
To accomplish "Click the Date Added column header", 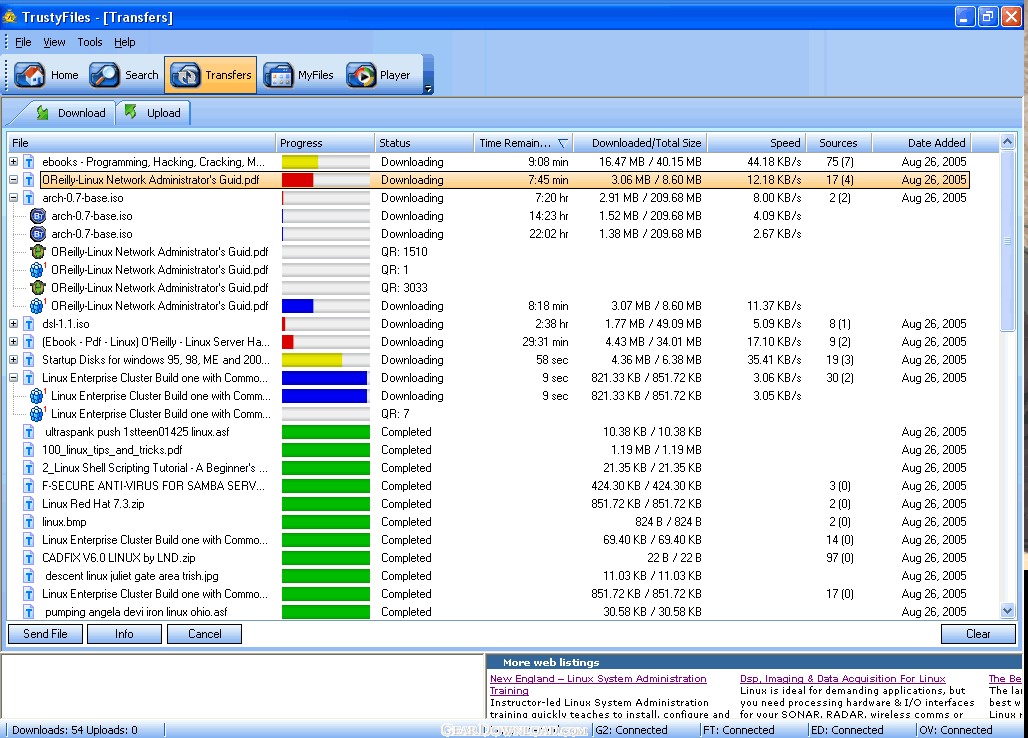I will [x=921, y=143].
